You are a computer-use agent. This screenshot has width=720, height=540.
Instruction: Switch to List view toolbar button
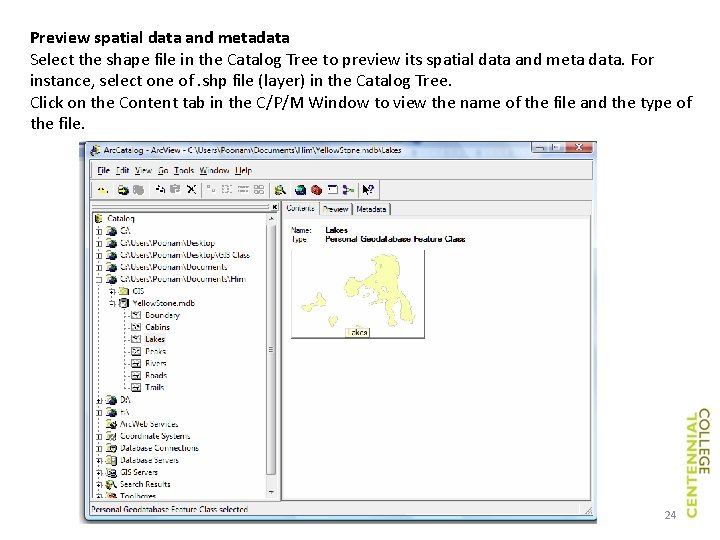point(227,189)
